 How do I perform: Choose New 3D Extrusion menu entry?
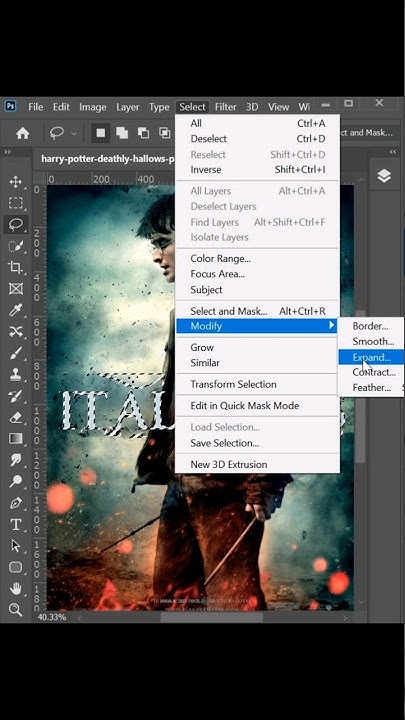click(x=258, y=464)
